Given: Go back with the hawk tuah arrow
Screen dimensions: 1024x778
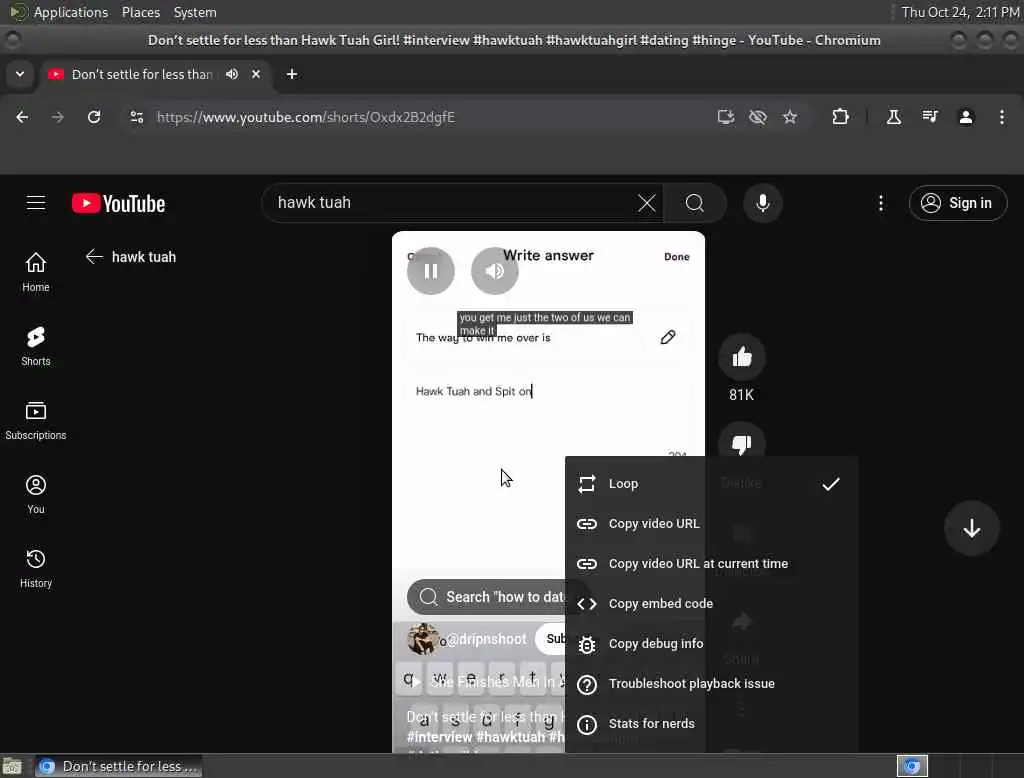Looking at the screenshot, I should pyautogui.click(x=94, y=257).
